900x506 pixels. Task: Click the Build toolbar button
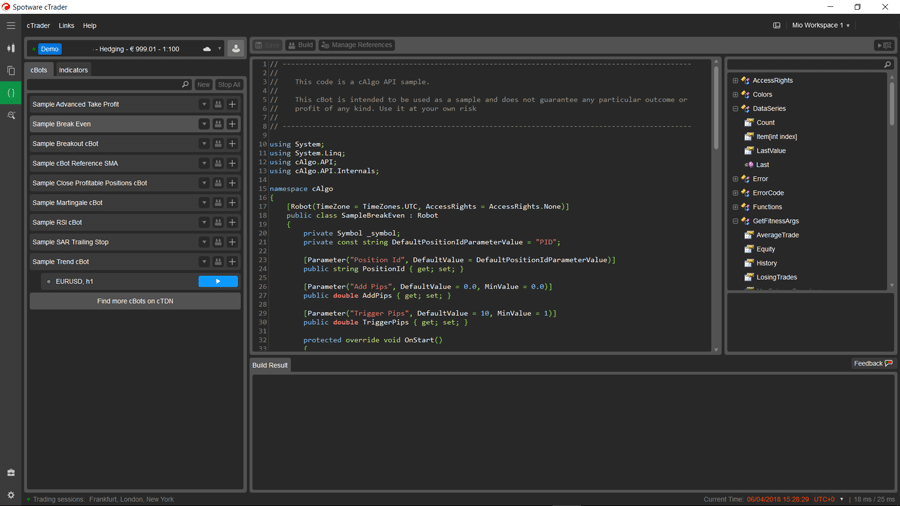300,45
